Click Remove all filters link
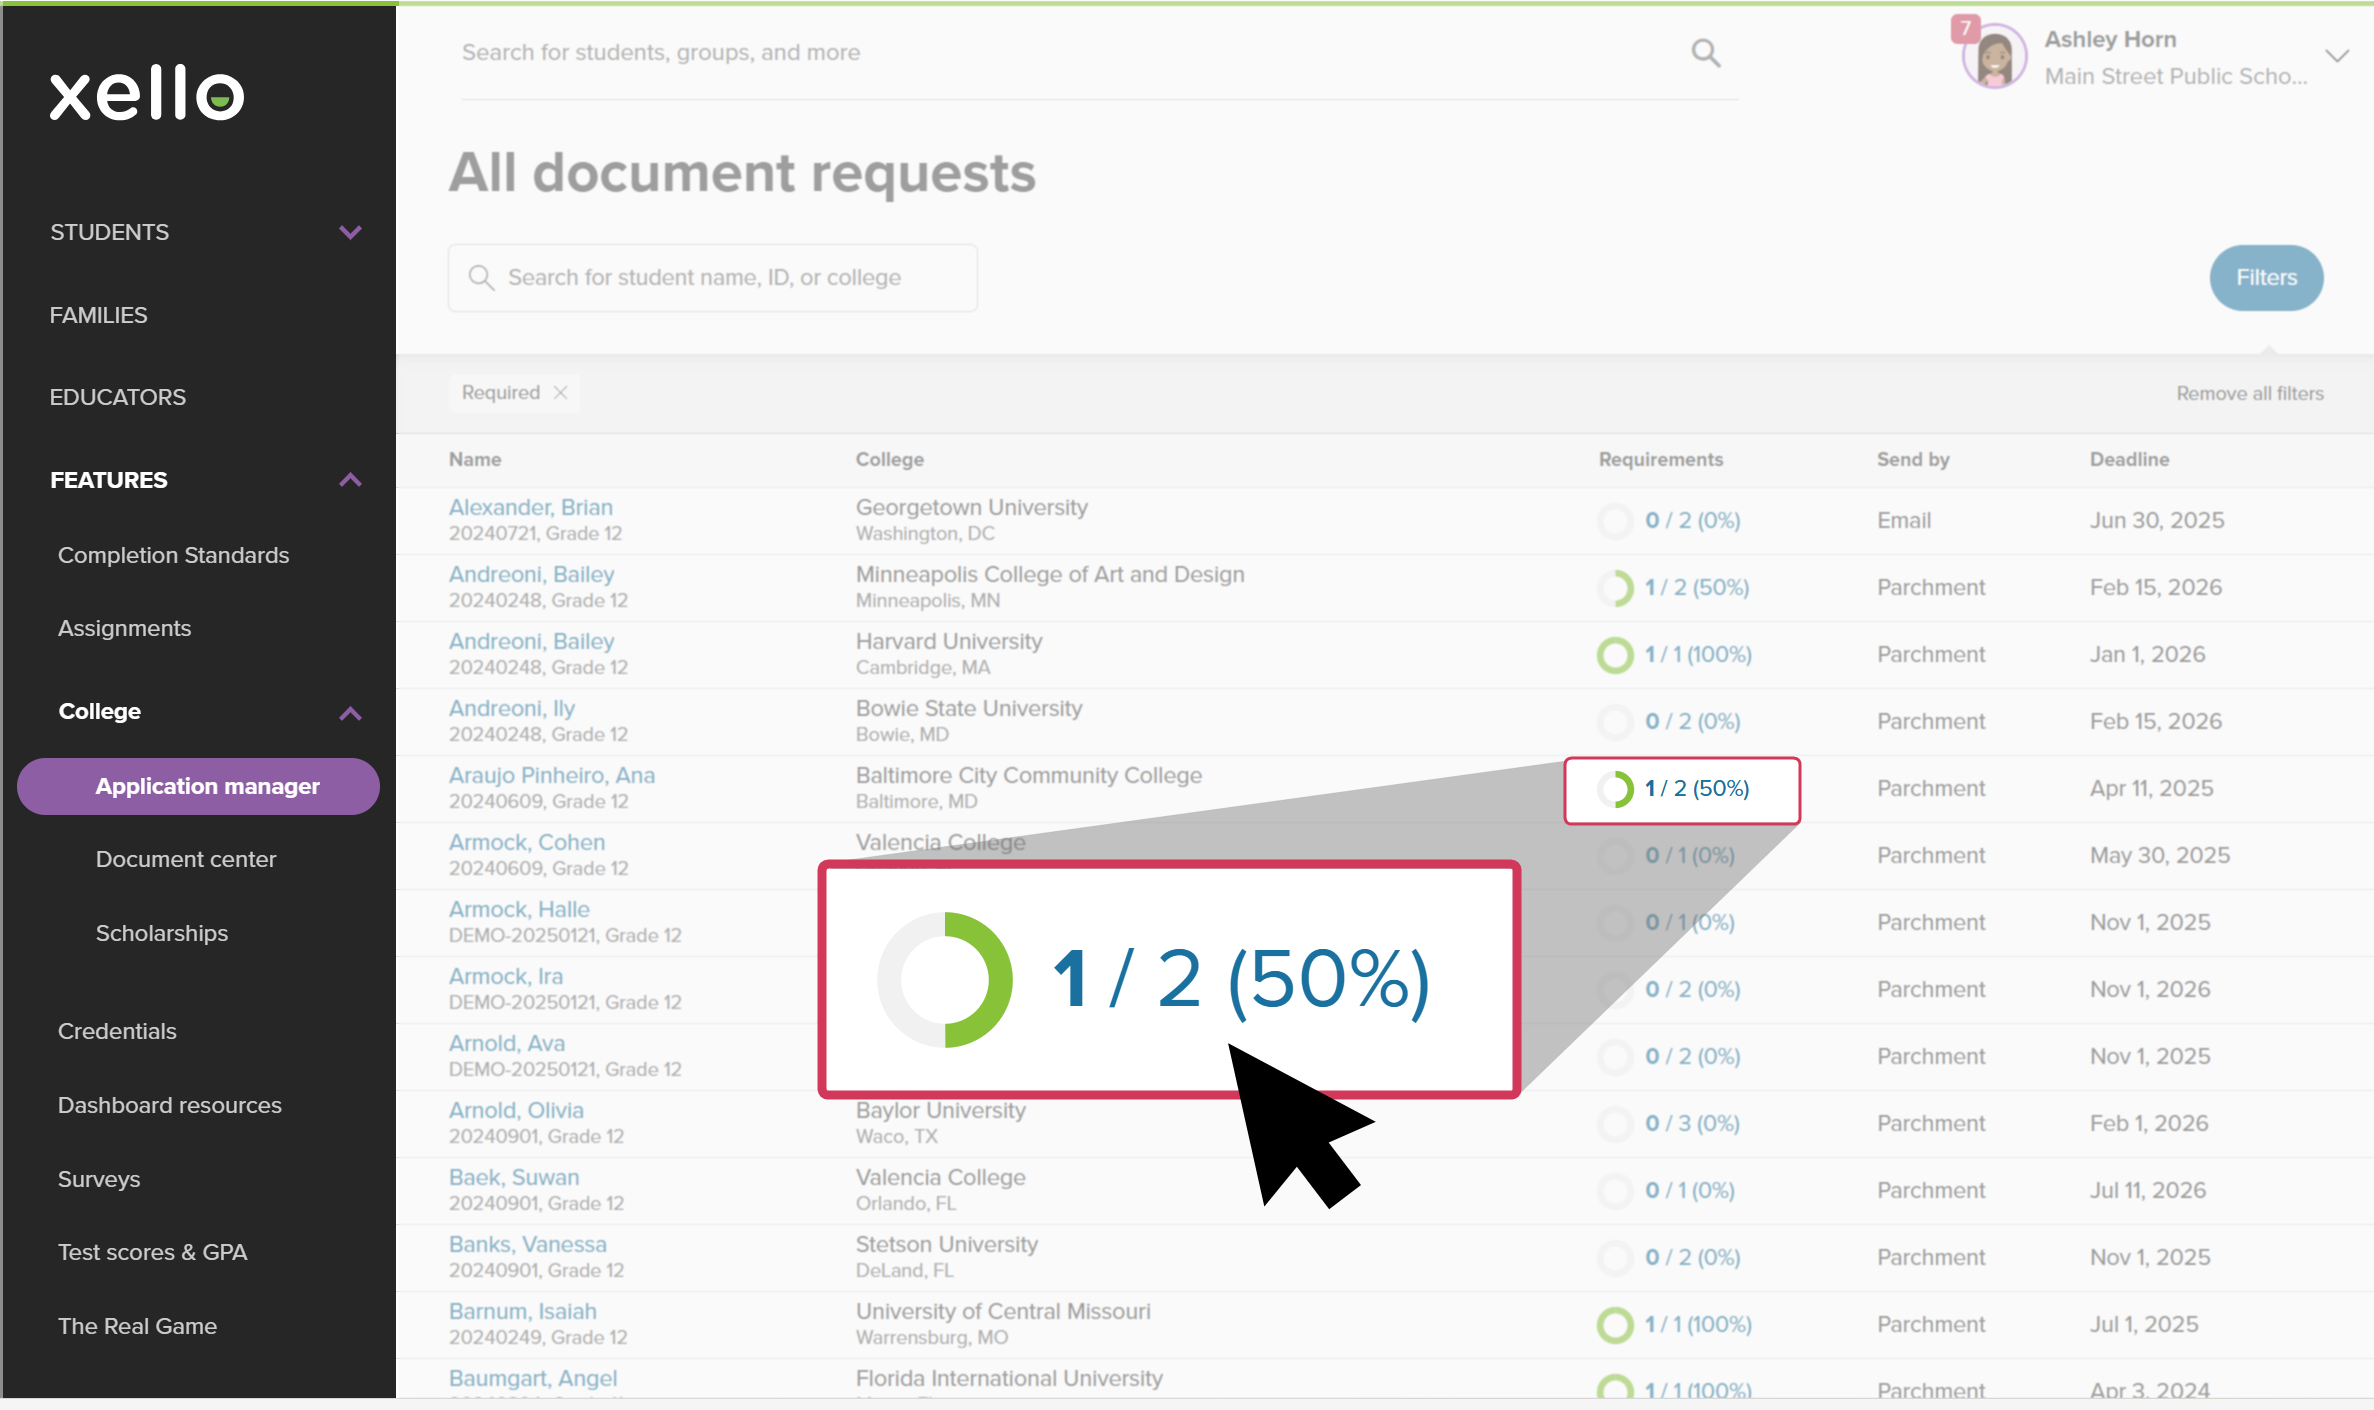Screen dimensions: 2374x1410 pyautogui.click(x=2250, y=393)
